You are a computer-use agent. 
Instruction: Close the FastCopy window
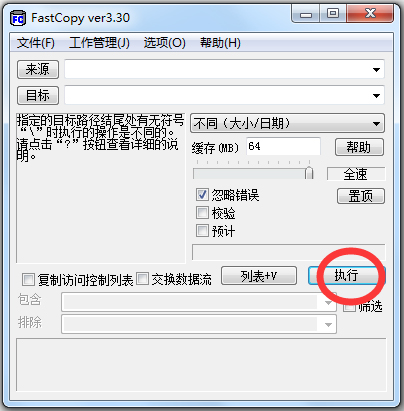[x=370, y=14]
